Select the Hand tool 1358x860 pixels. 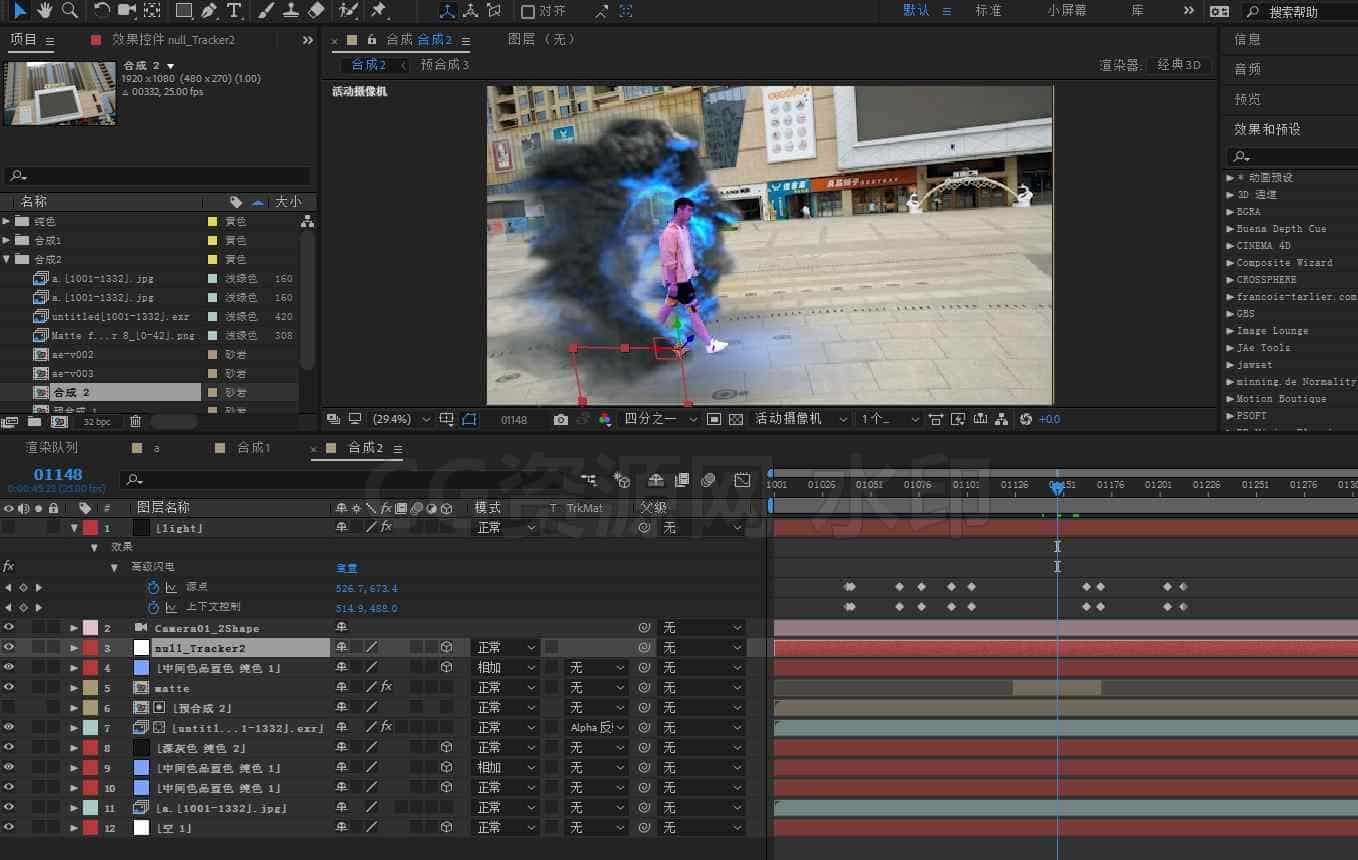[45, 10]
